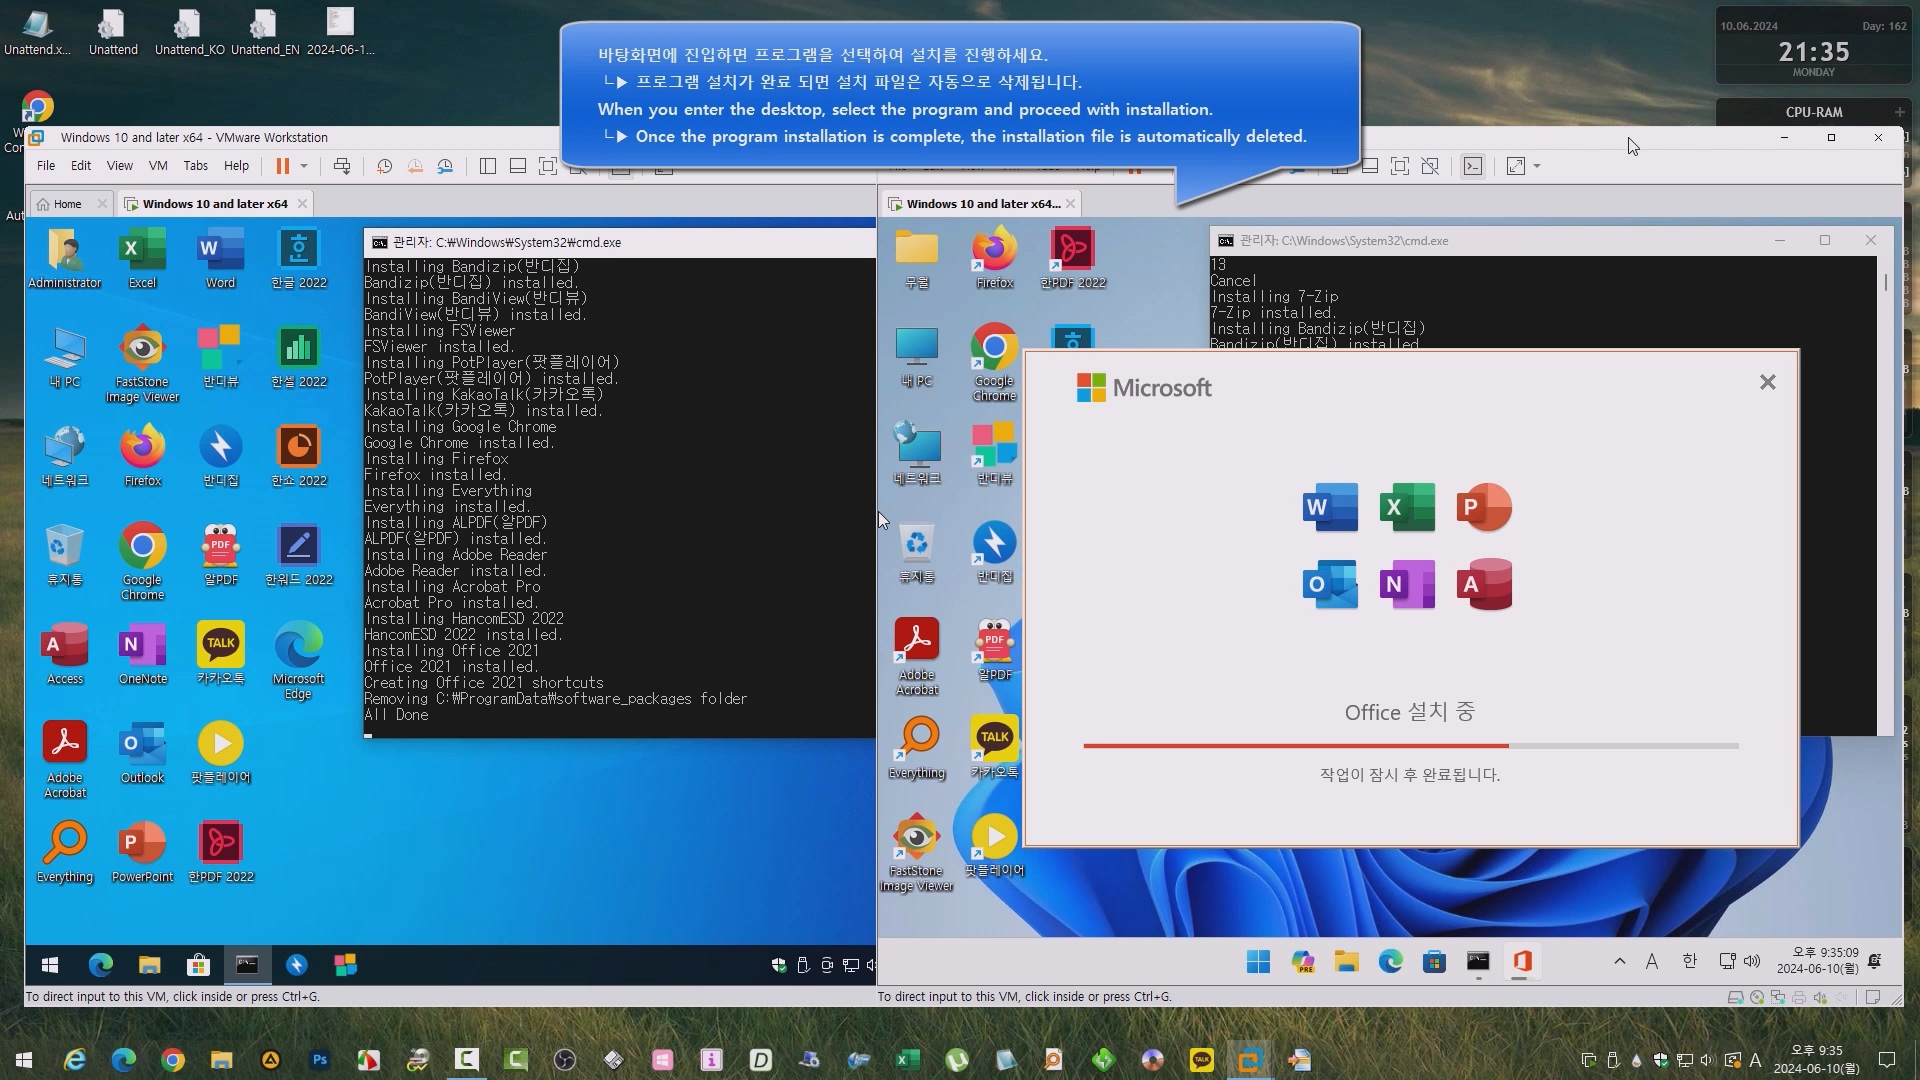
Task: Click Send Ctrl+Alt+Del toolbar icon
Action: point(342,166)
